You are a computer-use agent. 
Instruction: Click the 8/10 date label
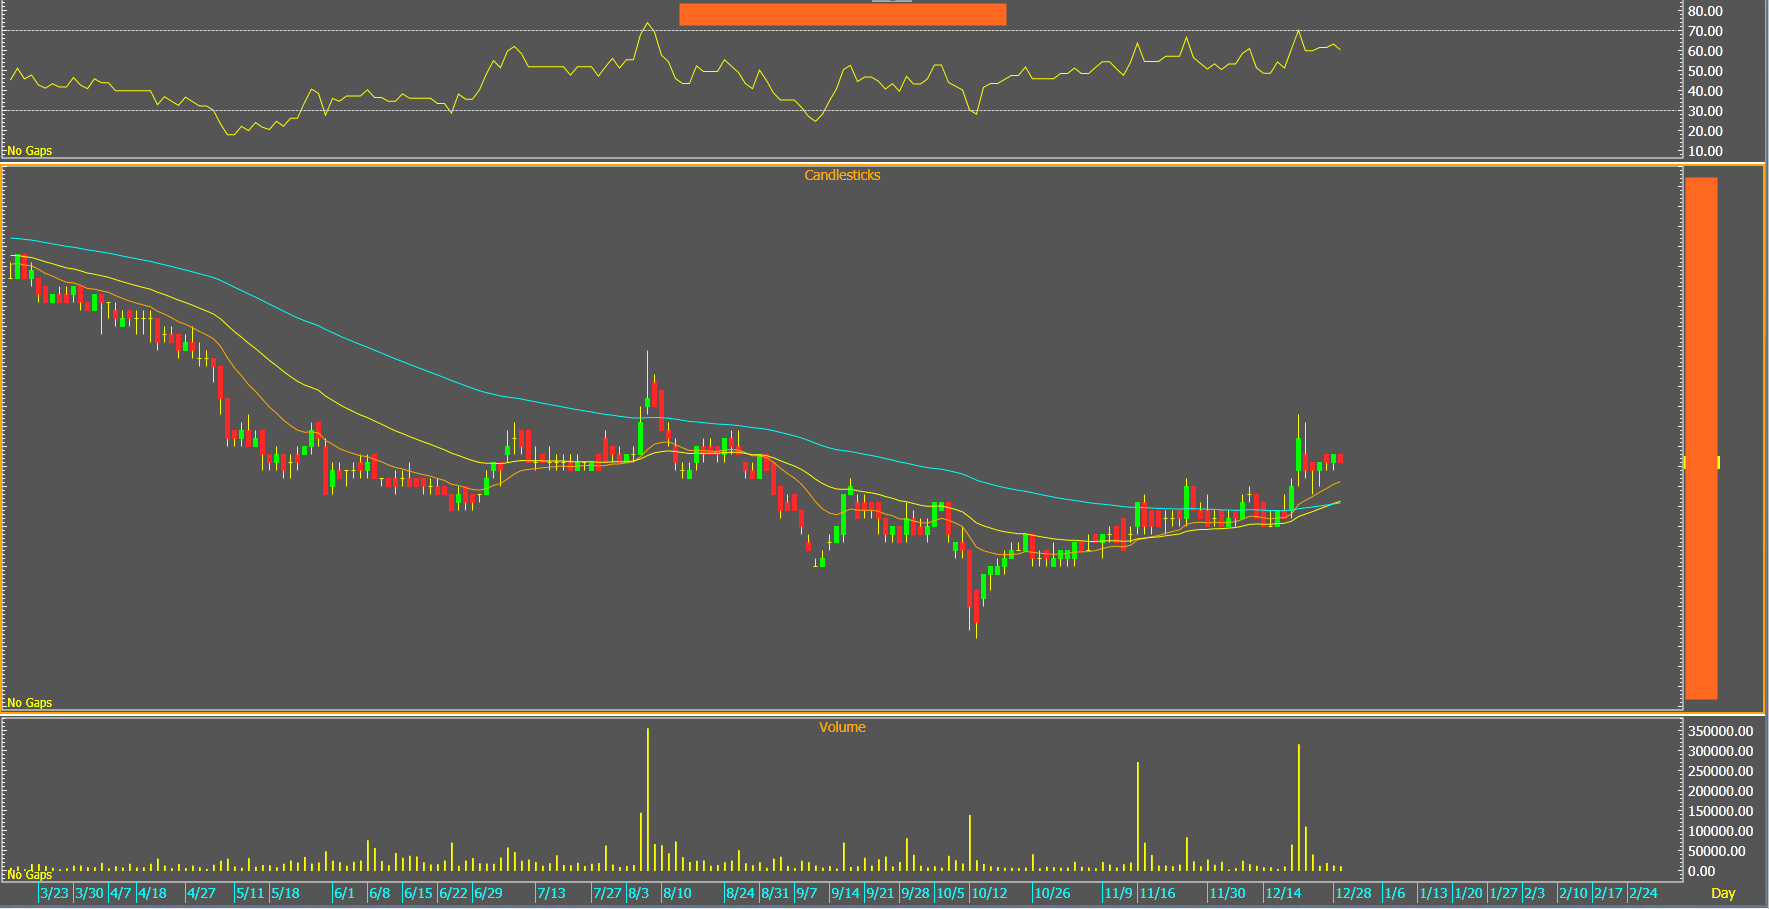coord(677,893)
